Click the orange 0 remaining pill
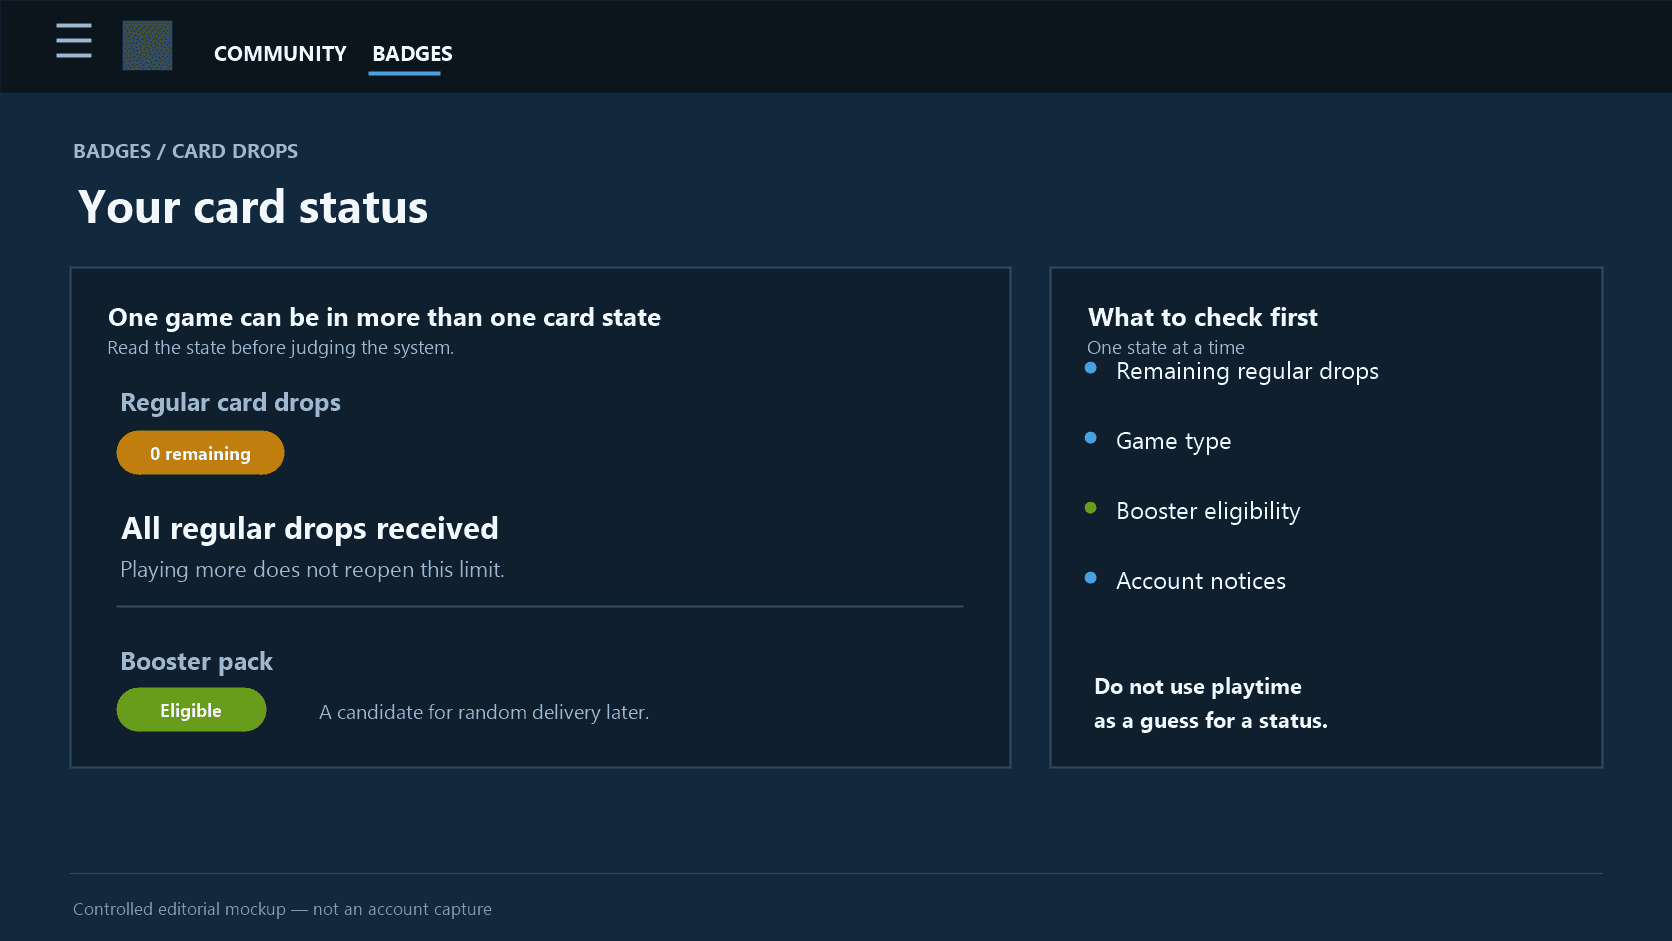Image resolution: width=1672 pixels, height=941 pixels. 200,453
